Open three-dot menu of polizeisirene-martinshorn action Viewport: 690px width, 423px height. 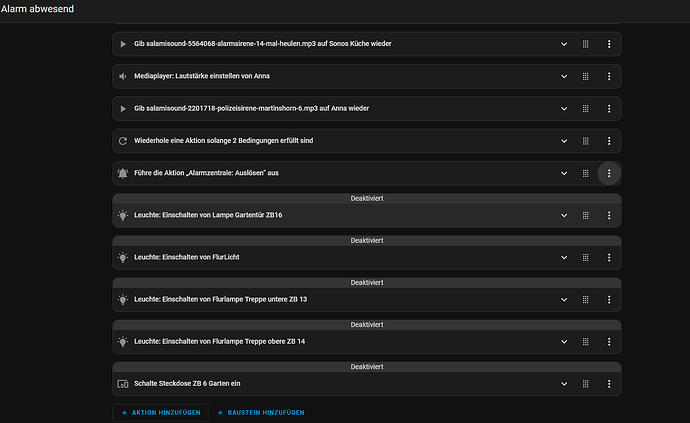[x=609, y=109]
